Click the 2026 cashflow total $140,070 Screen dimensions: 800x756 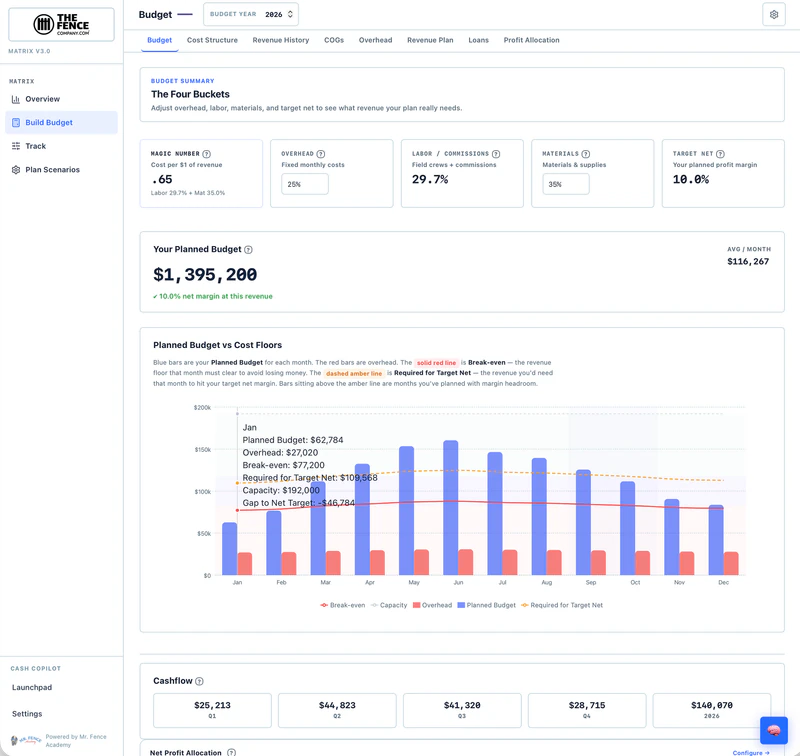point(712,710)
